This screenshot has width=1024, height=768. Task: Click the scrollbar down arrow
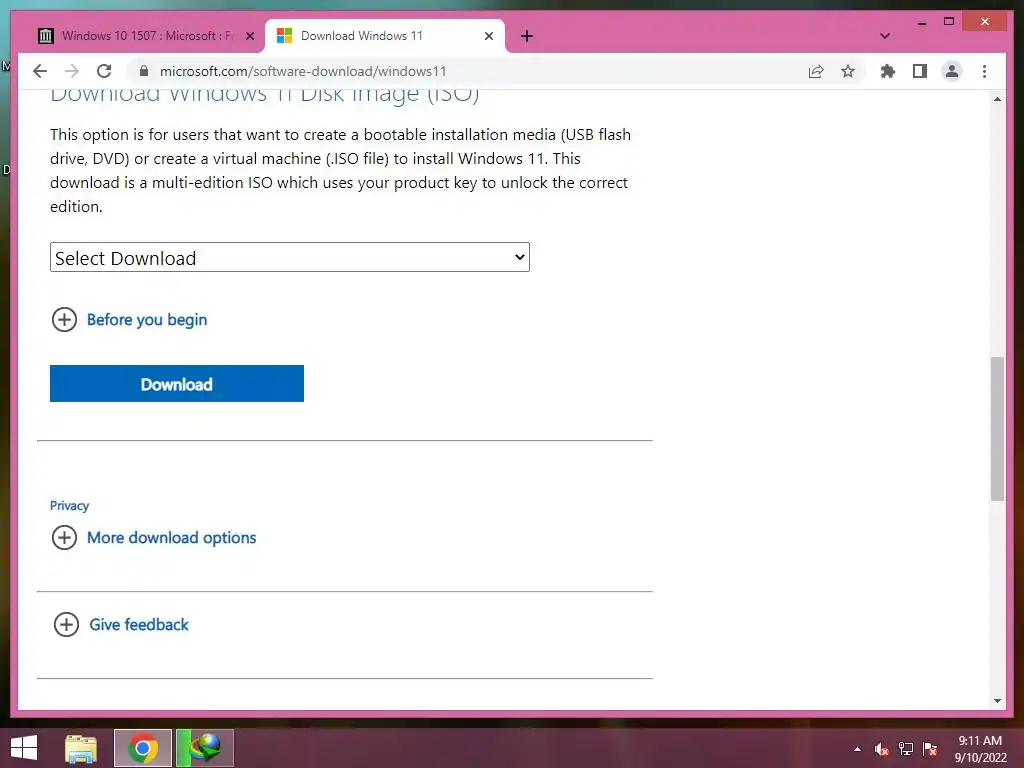tap(997, 701)
